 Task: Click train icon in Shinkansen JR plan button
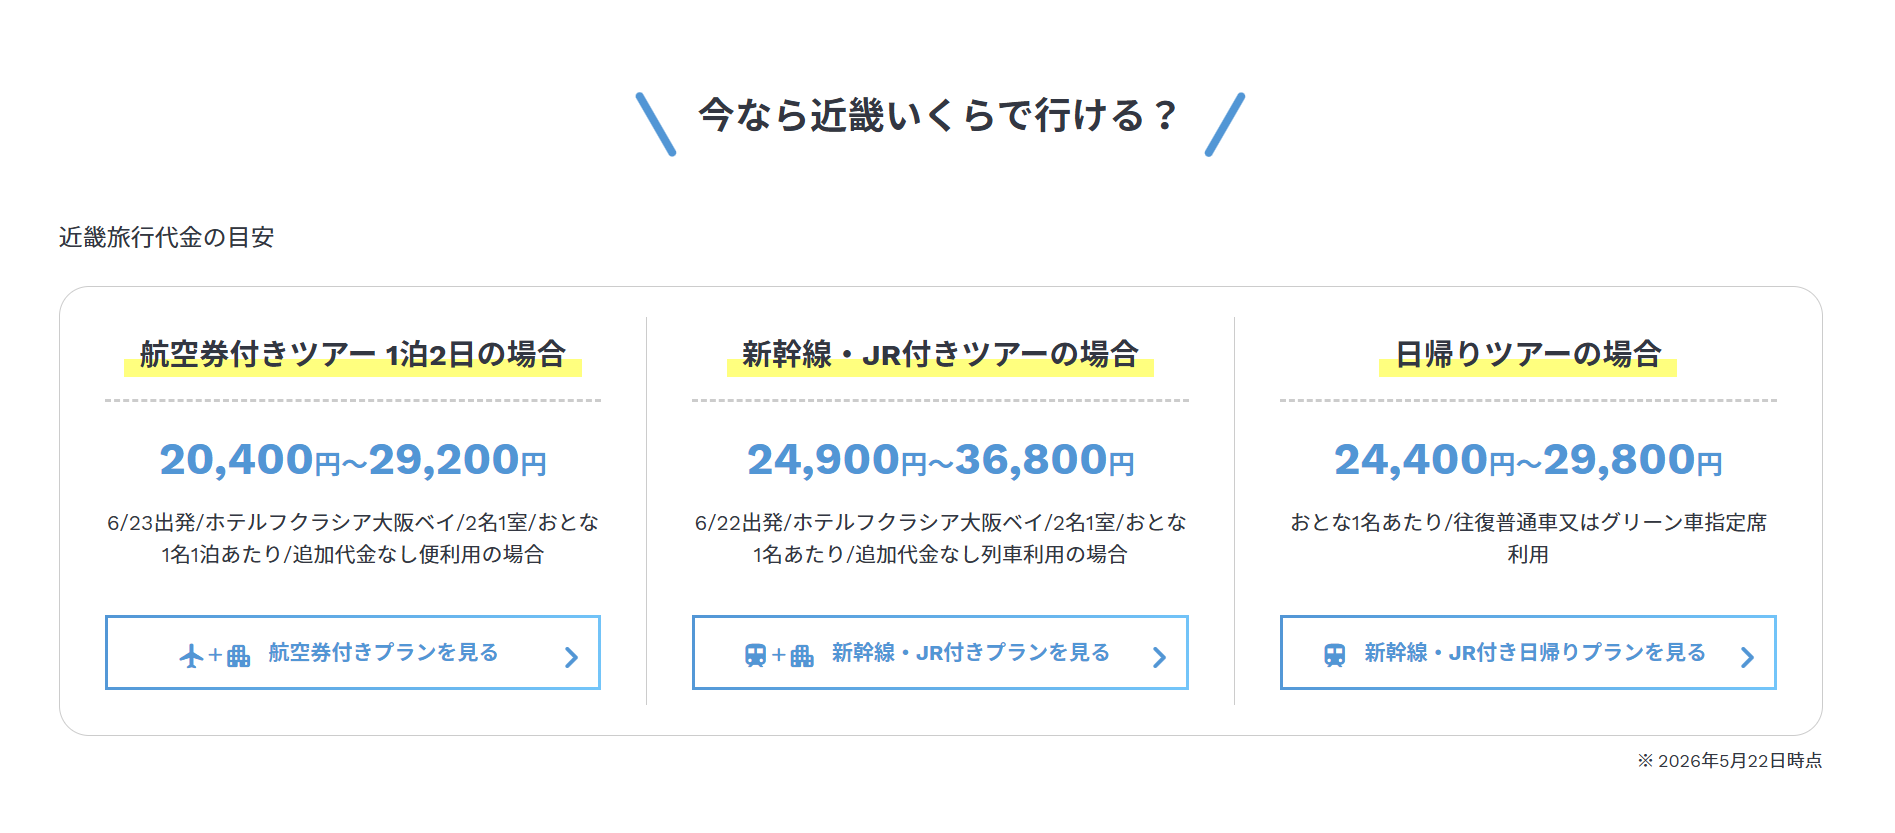pos(755,656)
